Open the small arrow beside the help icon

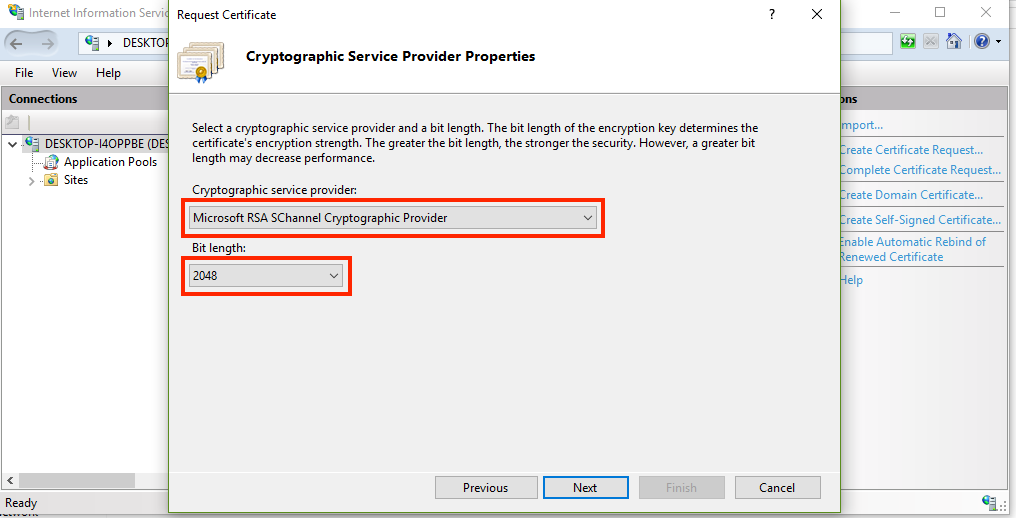click(998, 42)
